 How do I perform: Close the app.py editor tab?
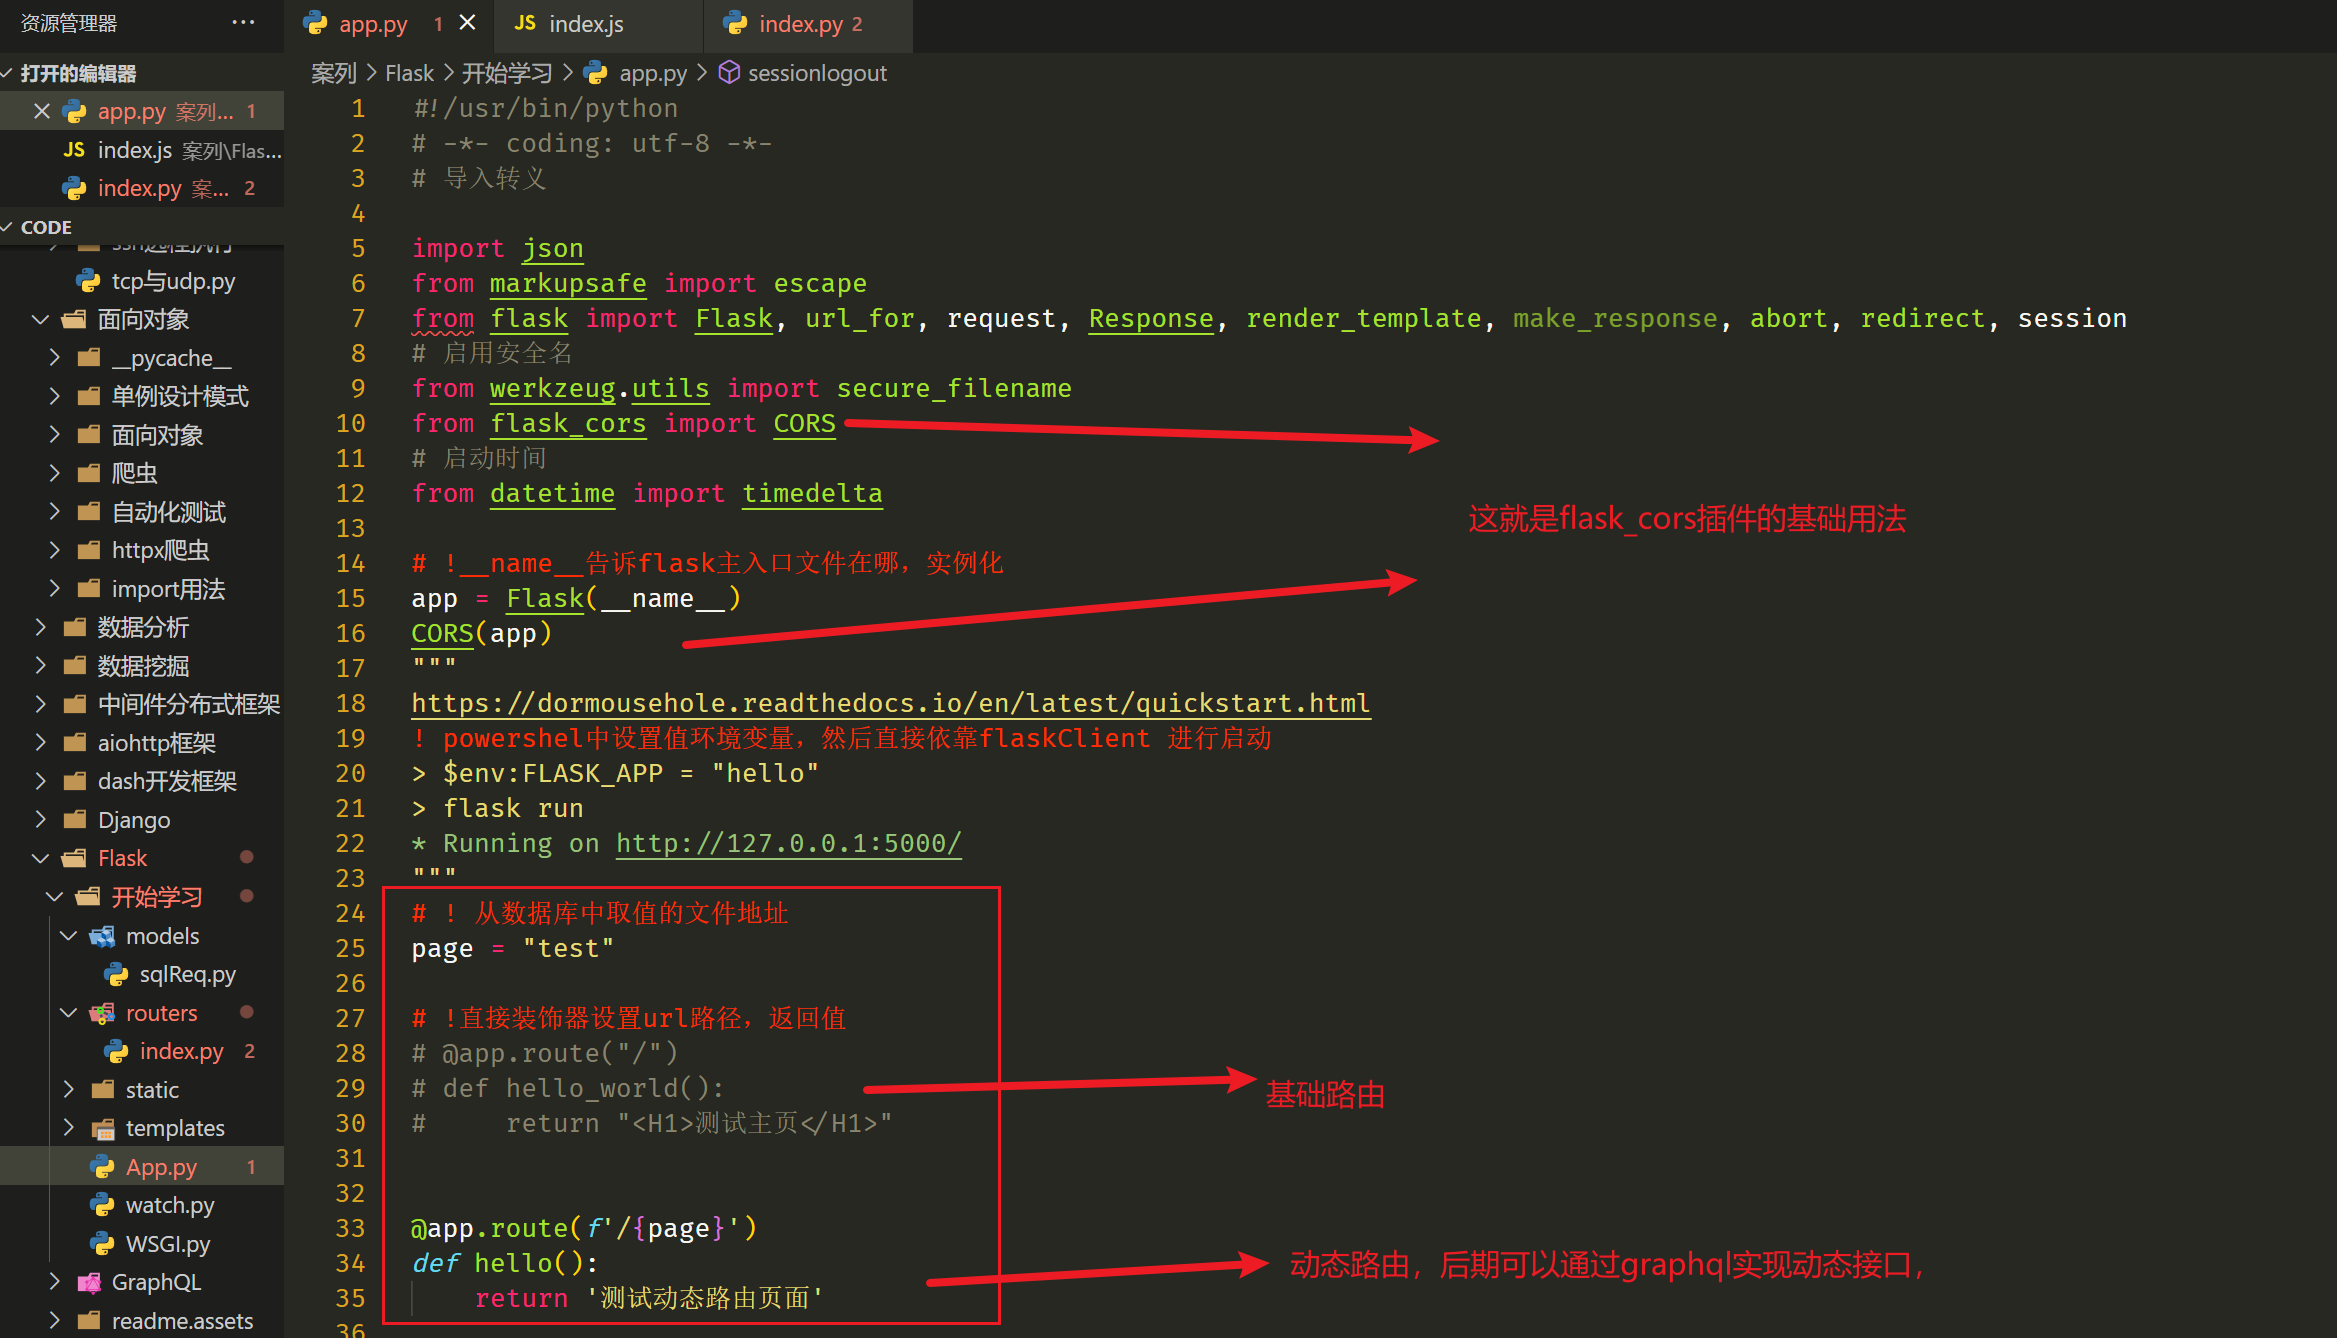[x=467, y=23]
